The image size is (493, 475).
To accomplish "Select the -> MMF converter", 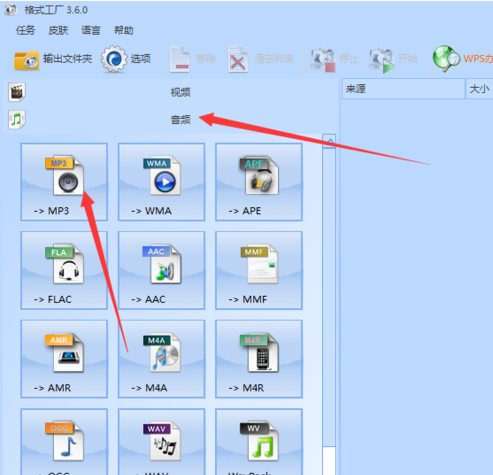I will (x=259, y=270).
